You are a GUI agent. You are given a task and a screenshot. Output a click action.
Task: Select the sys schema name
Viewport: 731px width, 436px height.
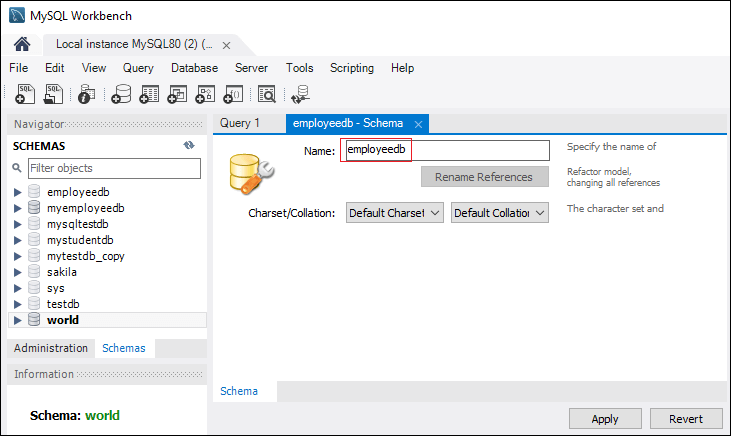coord(55,288)
